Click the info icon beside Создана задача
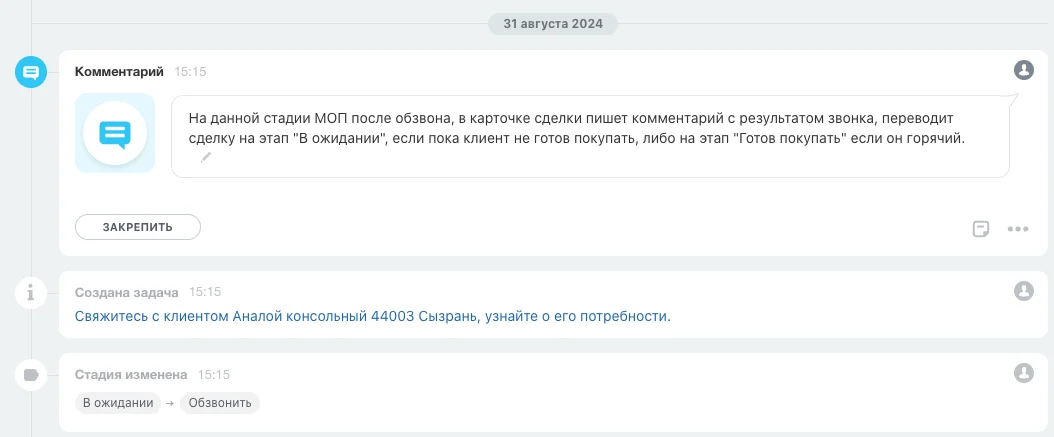The height and width of the screenshot is (437, 1054). (x=31, y=293)
